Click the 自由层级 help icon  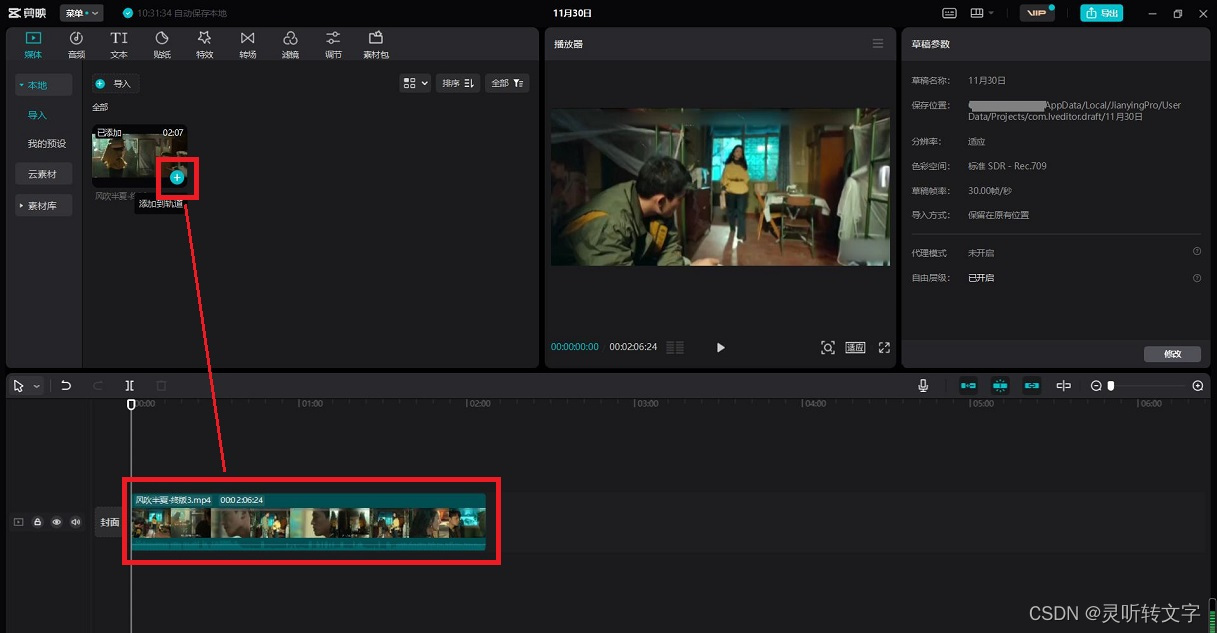pos(1197,278)
